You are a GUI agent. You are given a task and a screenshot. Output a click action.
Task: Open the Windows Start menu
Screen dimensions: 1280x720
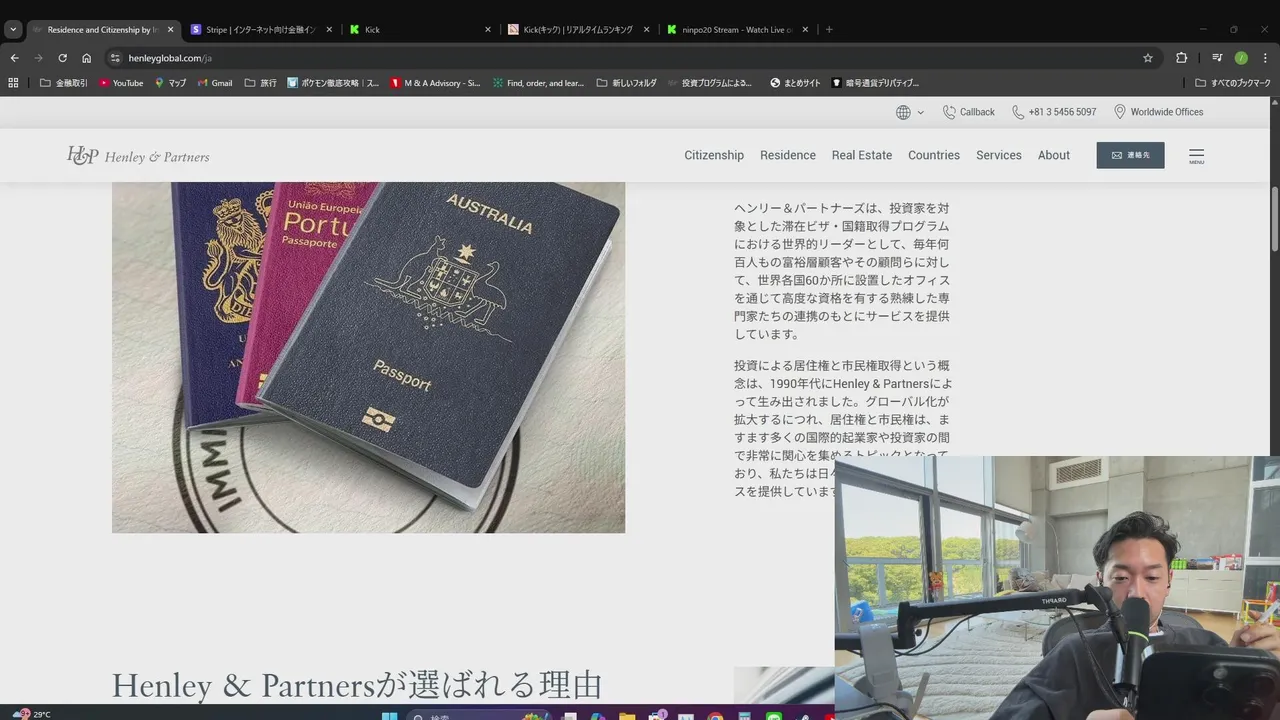click(x=390, y=716)
